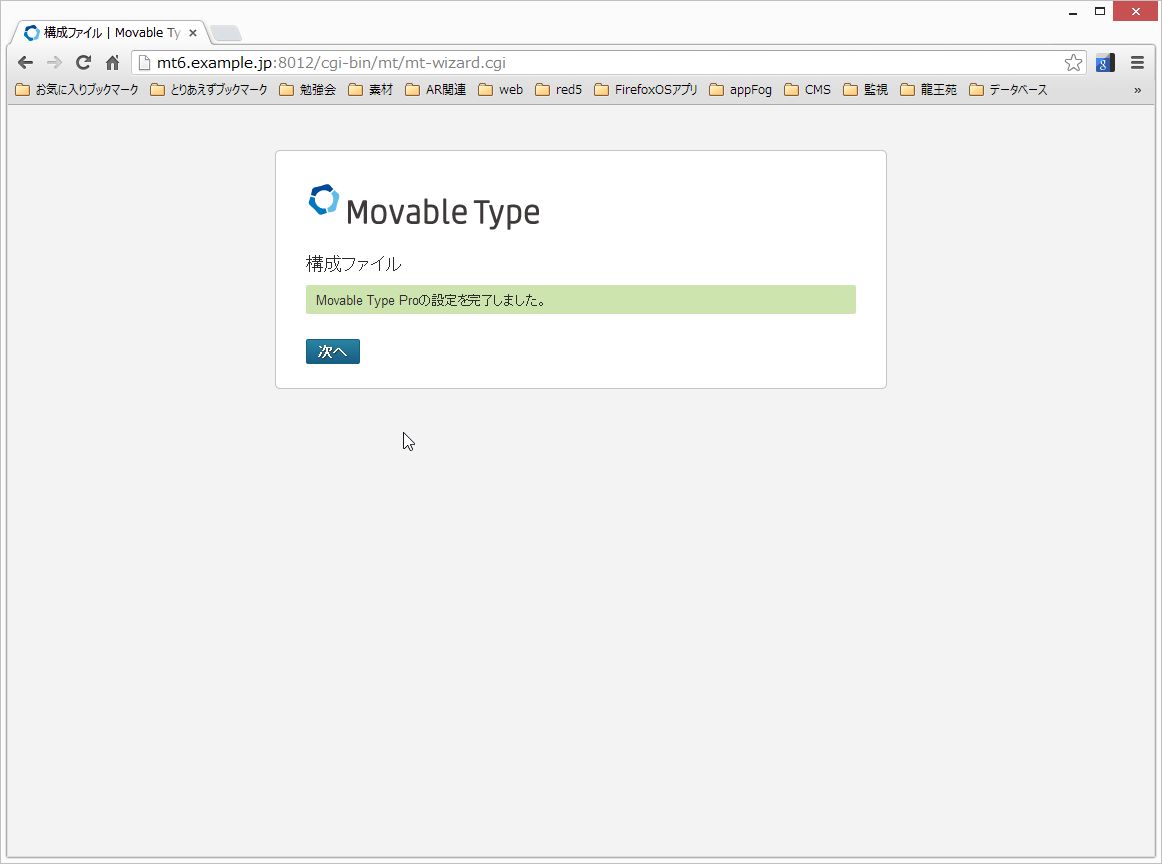Open the Google extension icon in toolbar
Viewport: 1162px width, 864px height.
pos(1105,63)
